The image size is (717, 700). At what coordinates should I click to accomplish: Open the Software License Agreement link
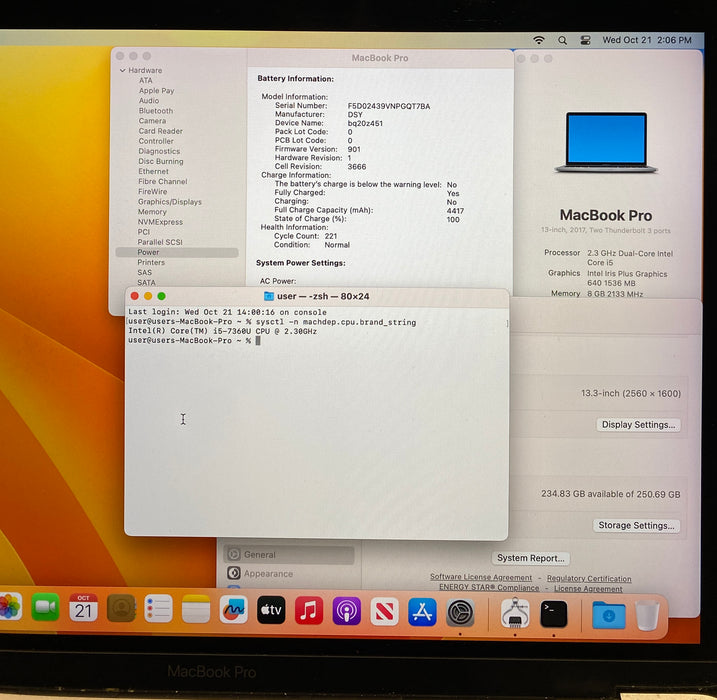[x=481, y=577]
